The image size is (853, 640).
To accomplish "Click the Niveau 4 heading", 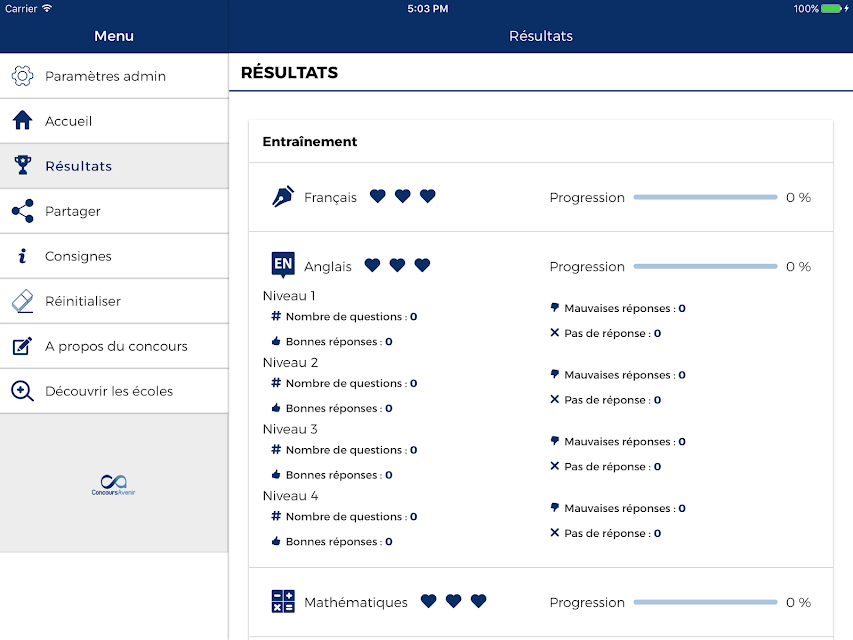I will click(x=290, y=496).
